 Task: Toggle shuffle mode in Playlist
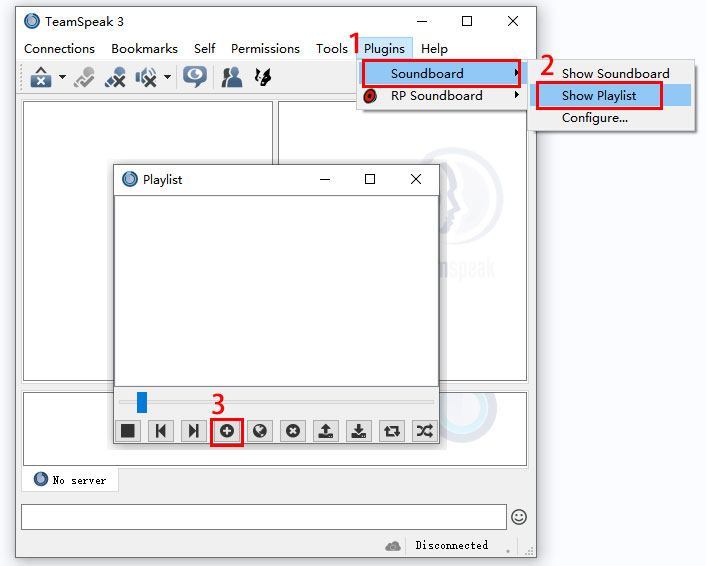click(x=425, y=431)
